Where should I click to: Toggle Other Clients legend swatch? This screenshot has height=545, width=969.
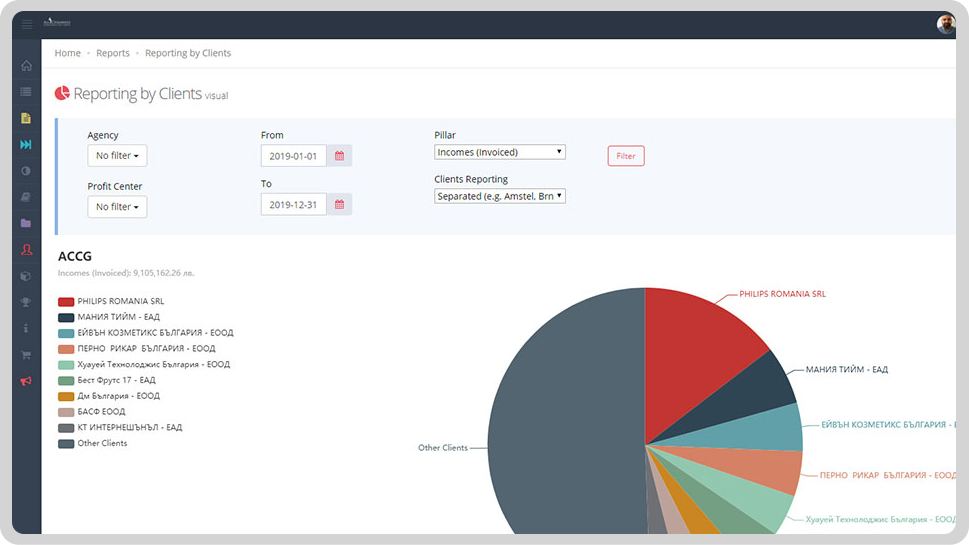point(66,444)
